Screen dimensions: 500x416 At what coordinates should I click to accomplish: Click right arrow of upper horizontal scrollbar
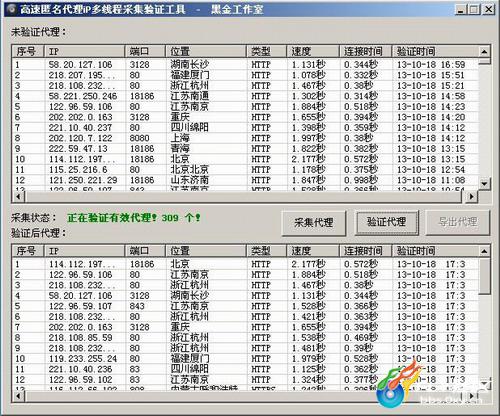coord(471,197)
